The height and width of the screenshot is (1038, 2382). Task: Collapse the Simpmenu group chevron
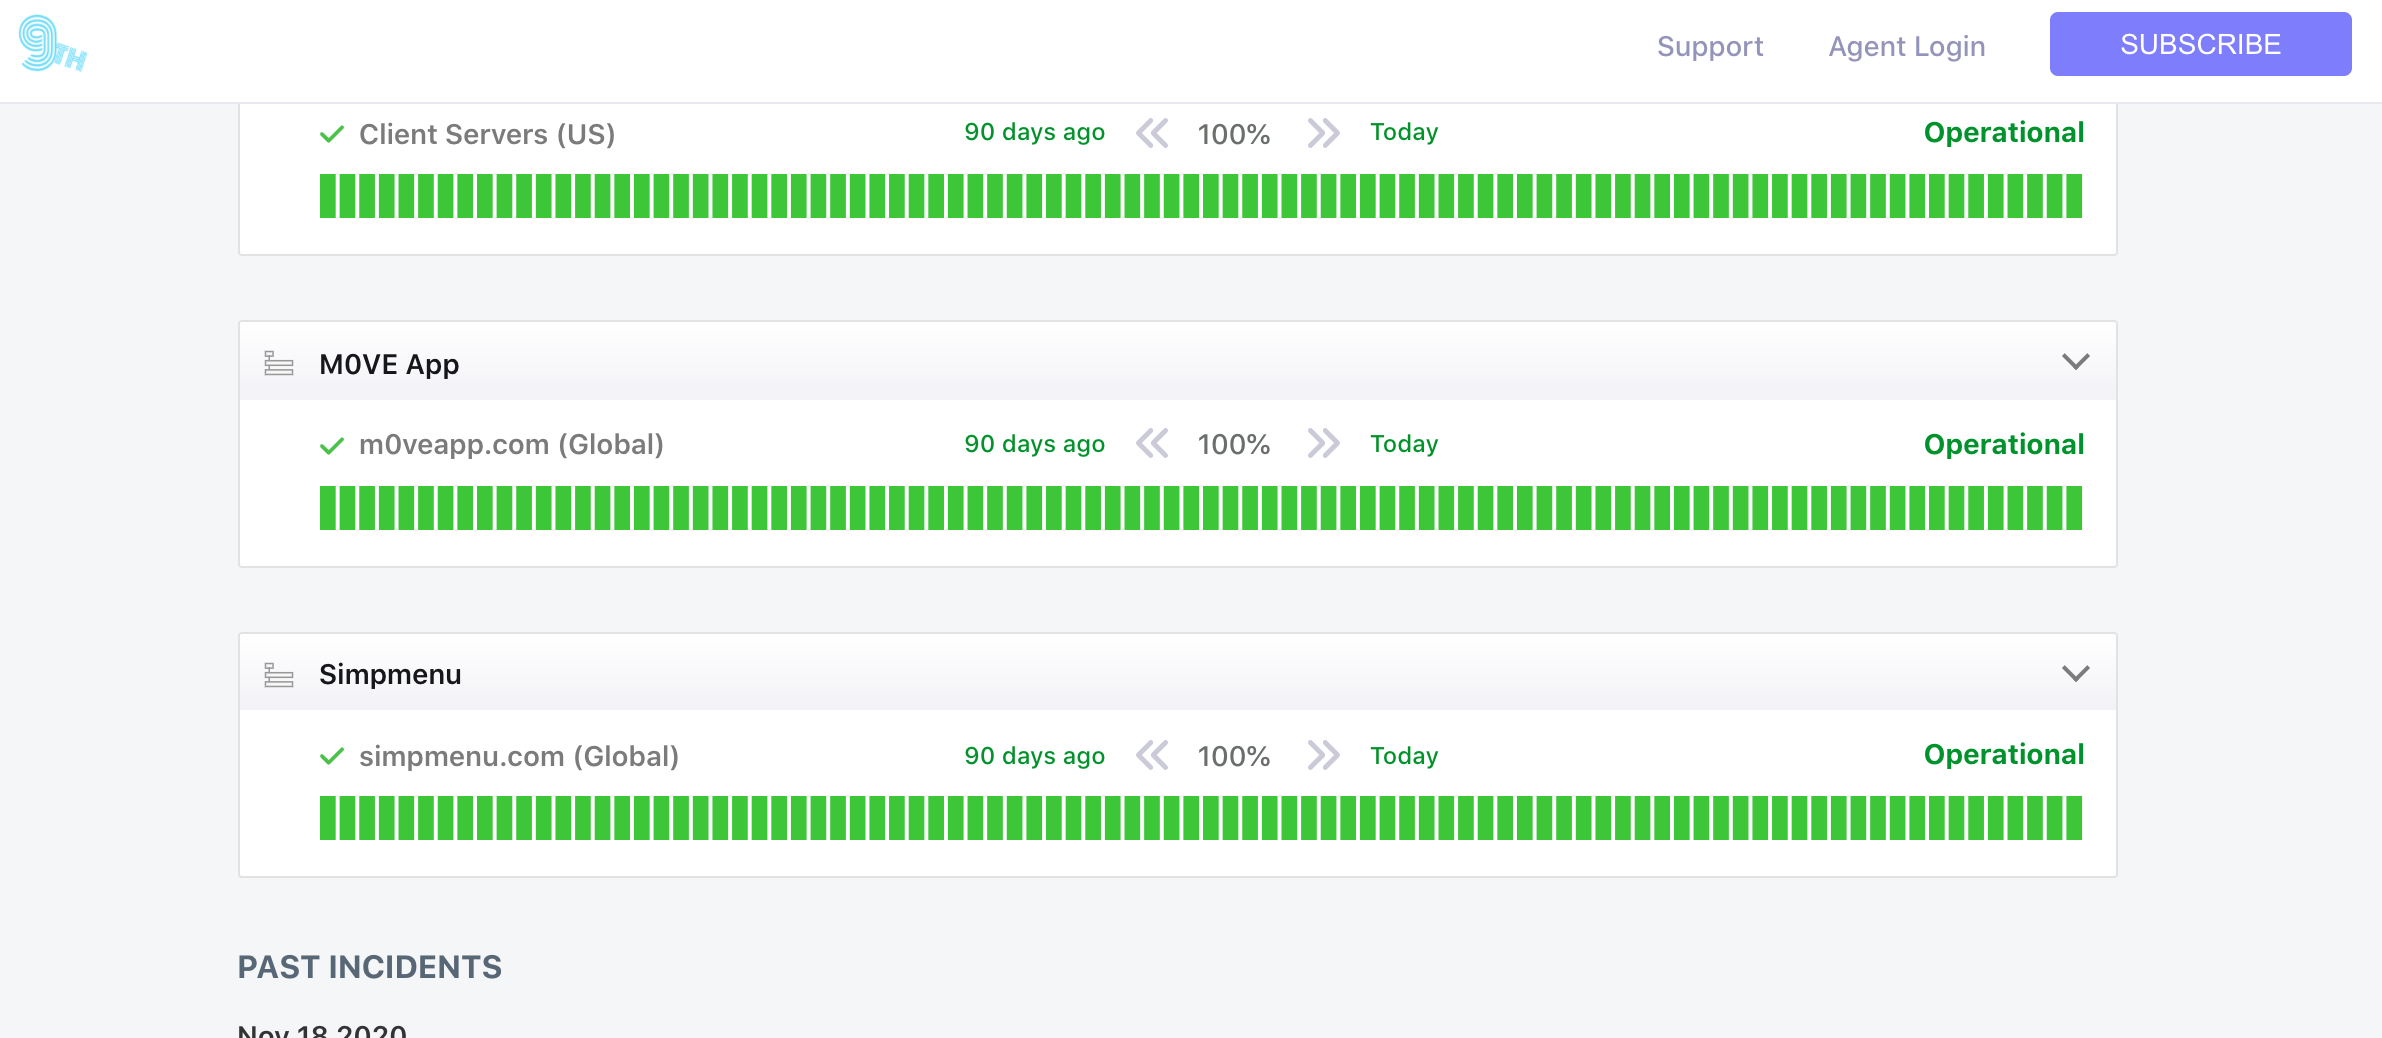click(x=2076, y=673)
